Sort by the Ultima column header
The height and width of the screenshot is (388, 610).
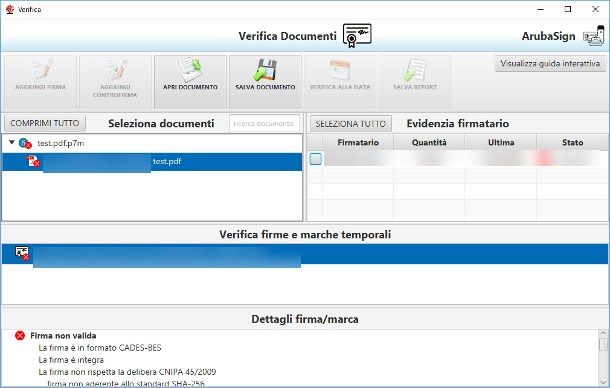point(501,142)
